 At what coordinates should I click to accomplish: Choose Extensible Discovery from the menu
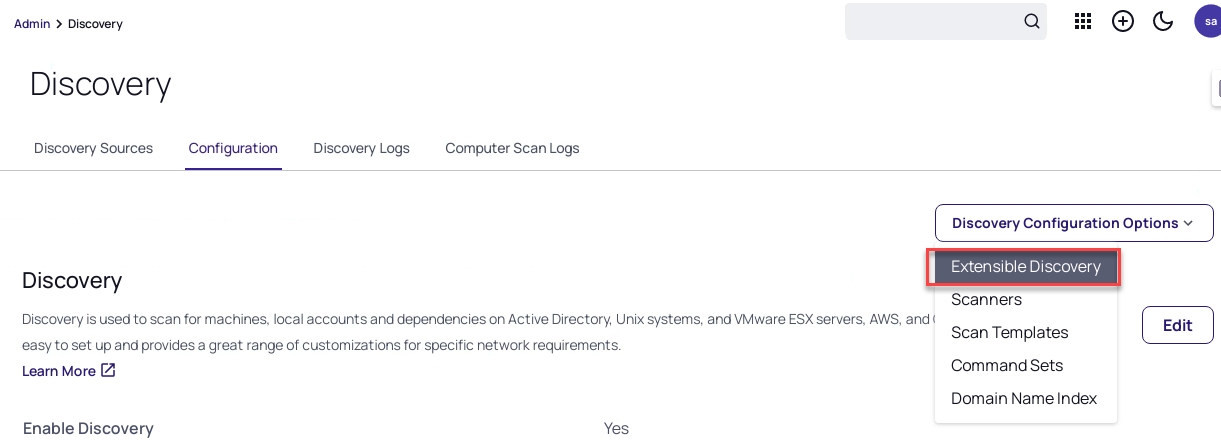pos(1025,267)
